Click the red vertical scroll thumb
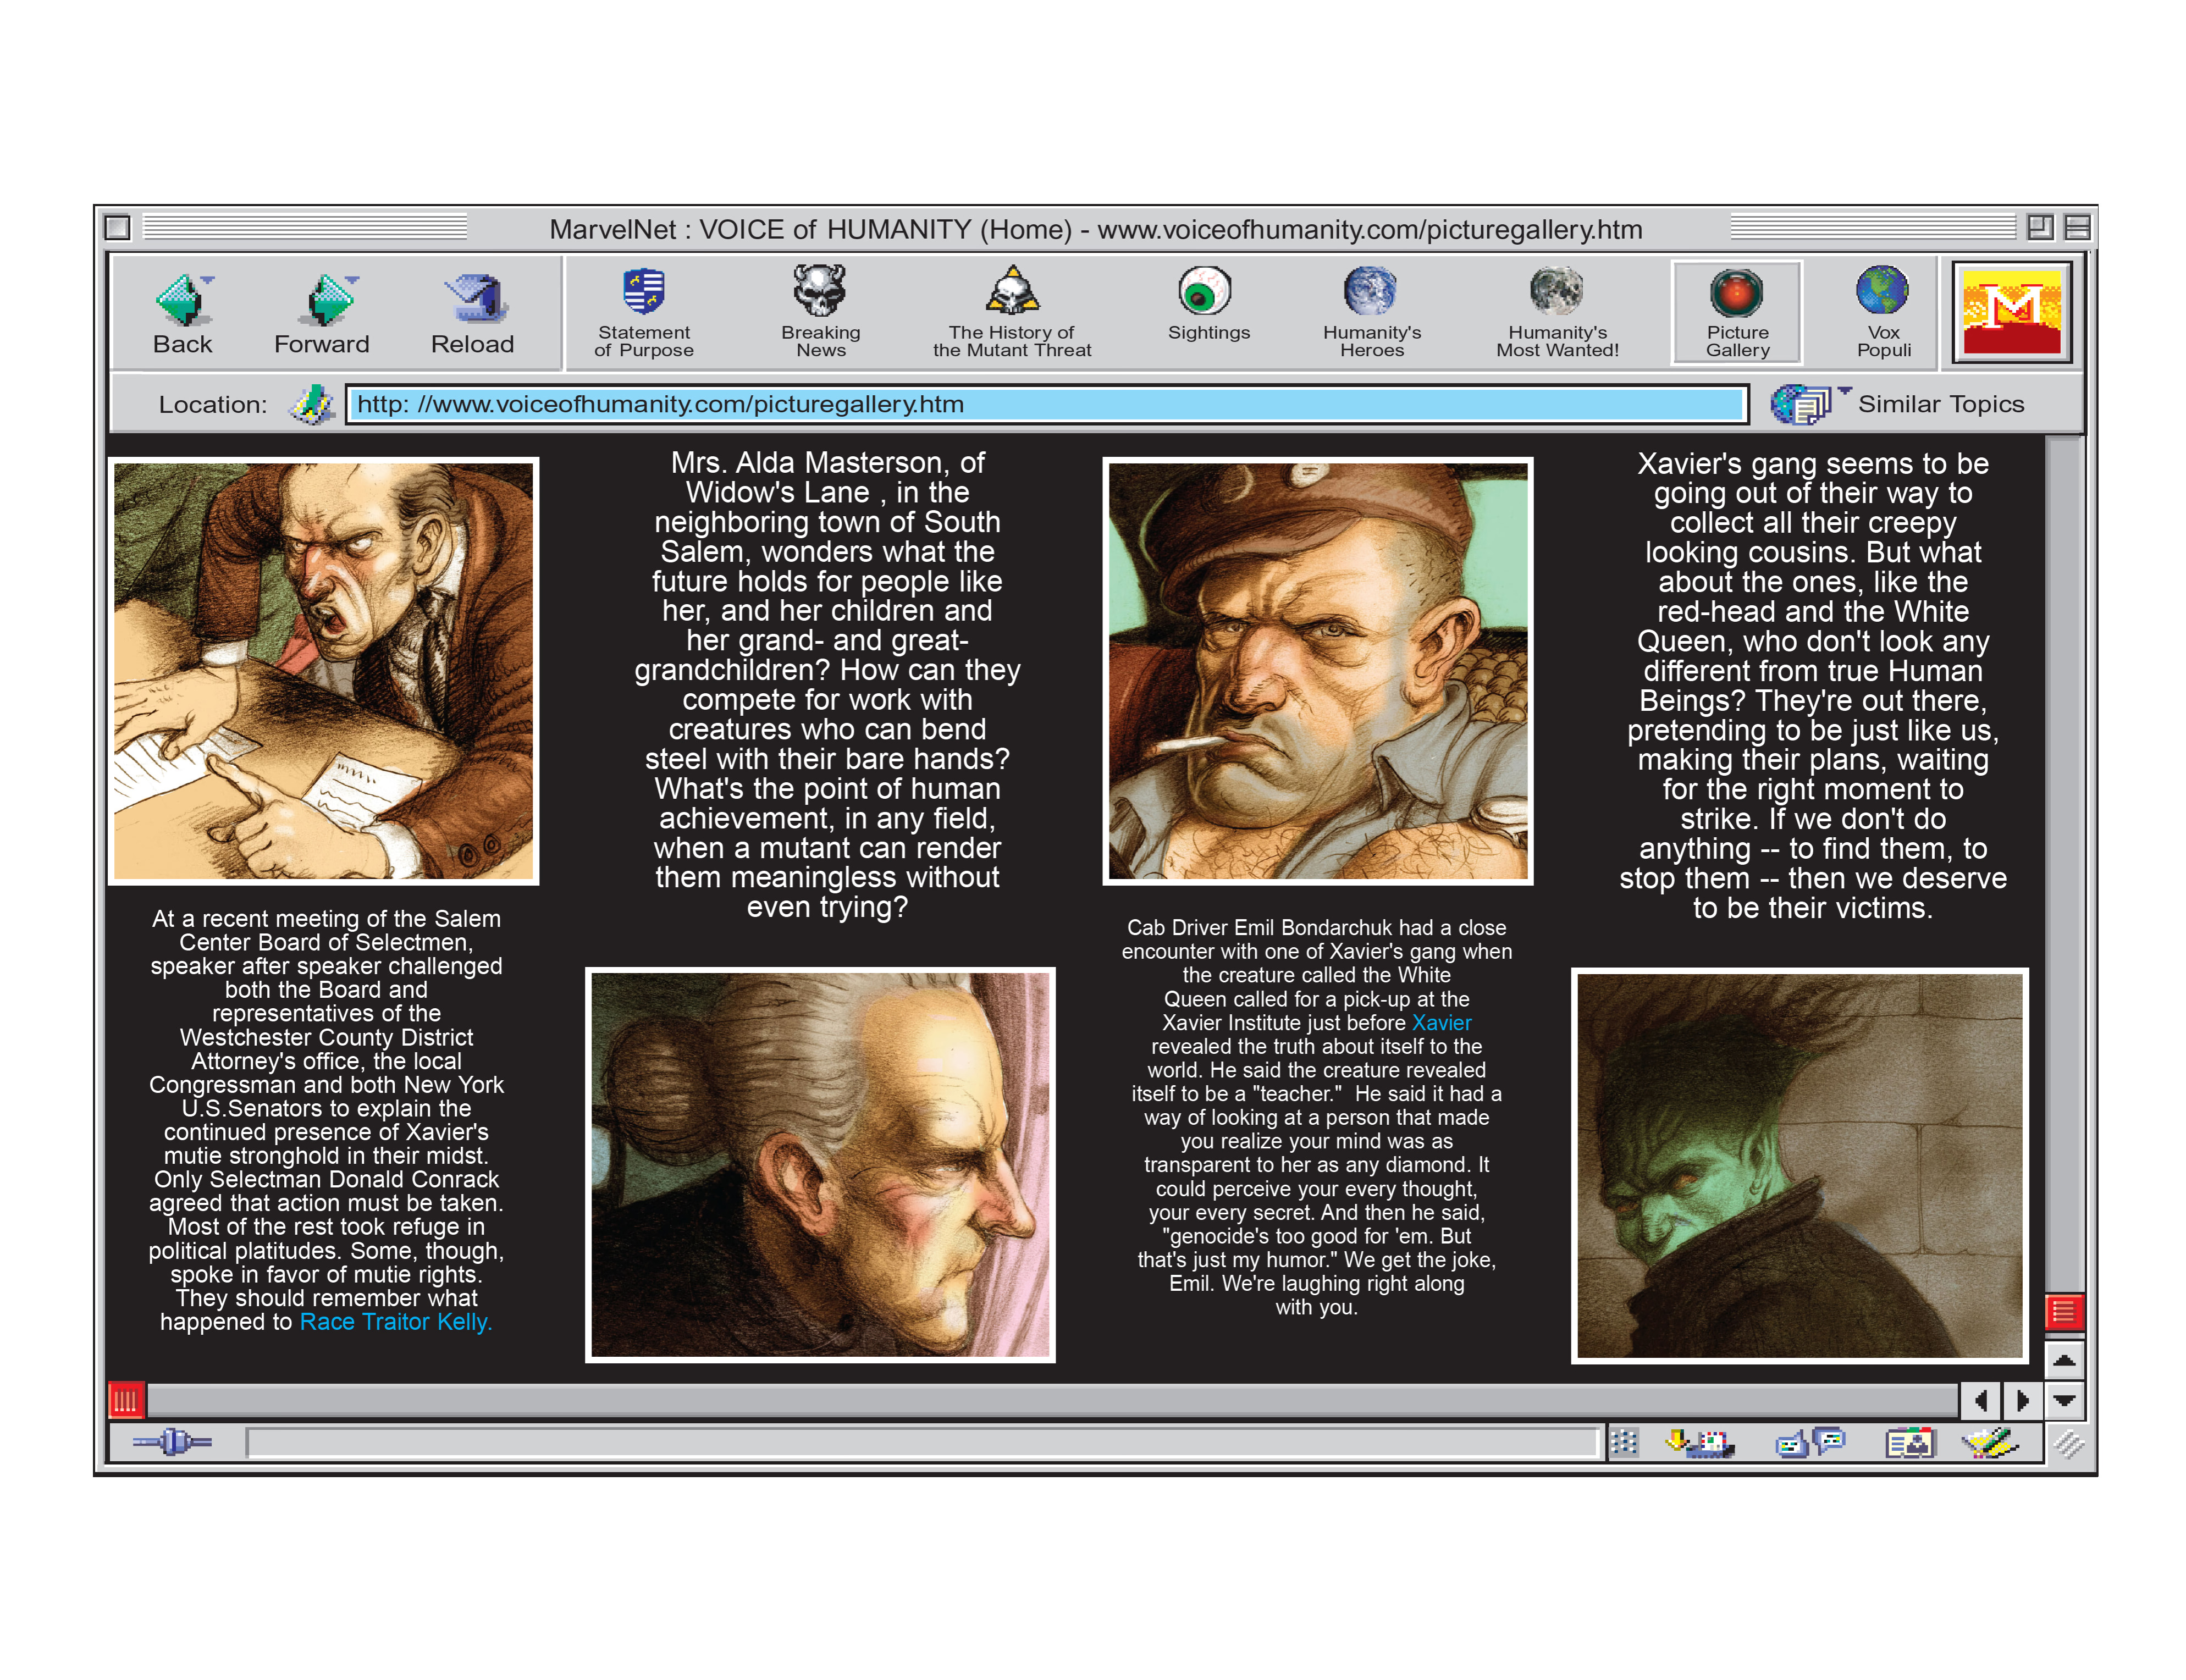 tap(2063, 1311)
